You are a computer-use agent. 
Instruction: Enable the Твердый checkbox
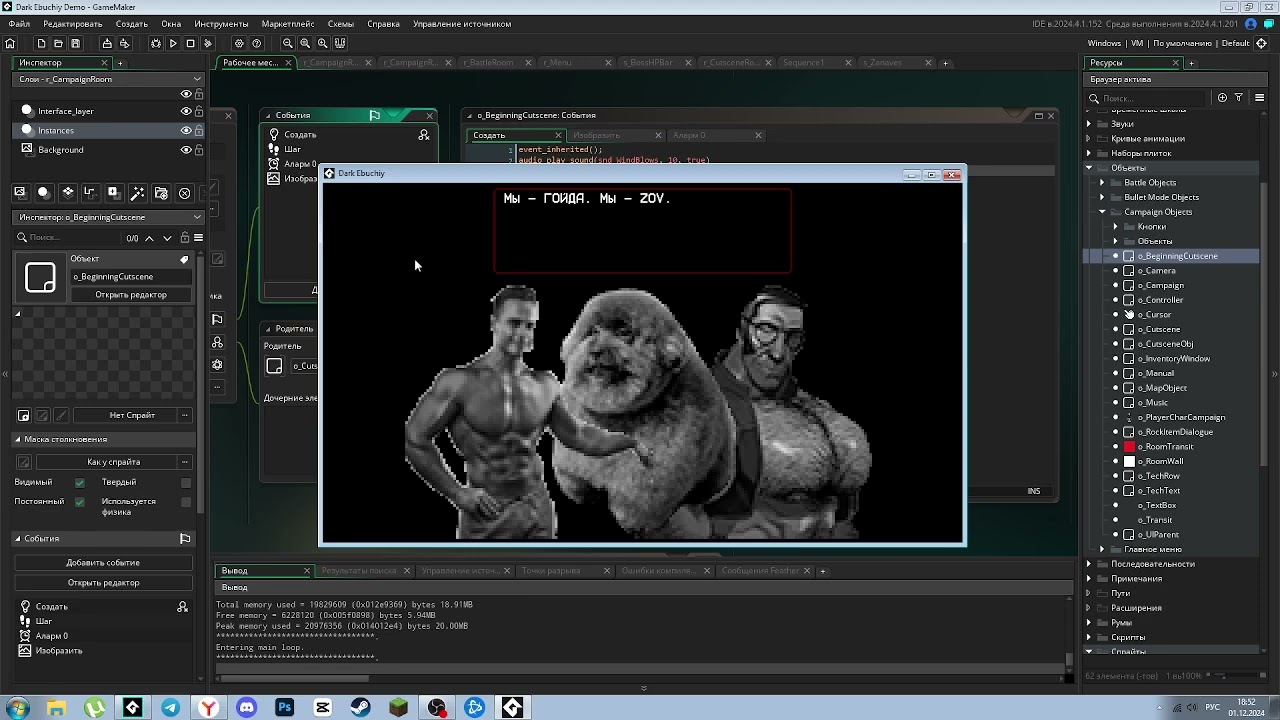click(186, 482)
